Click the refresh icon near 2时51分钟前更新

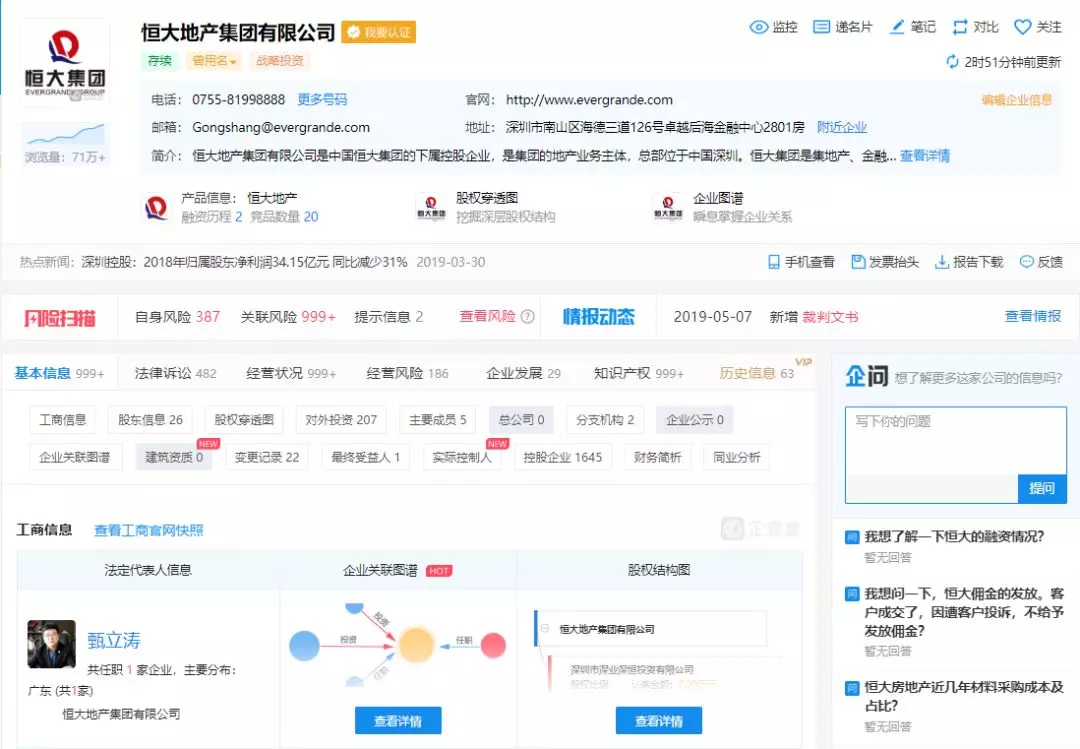(x=951, y=61)
